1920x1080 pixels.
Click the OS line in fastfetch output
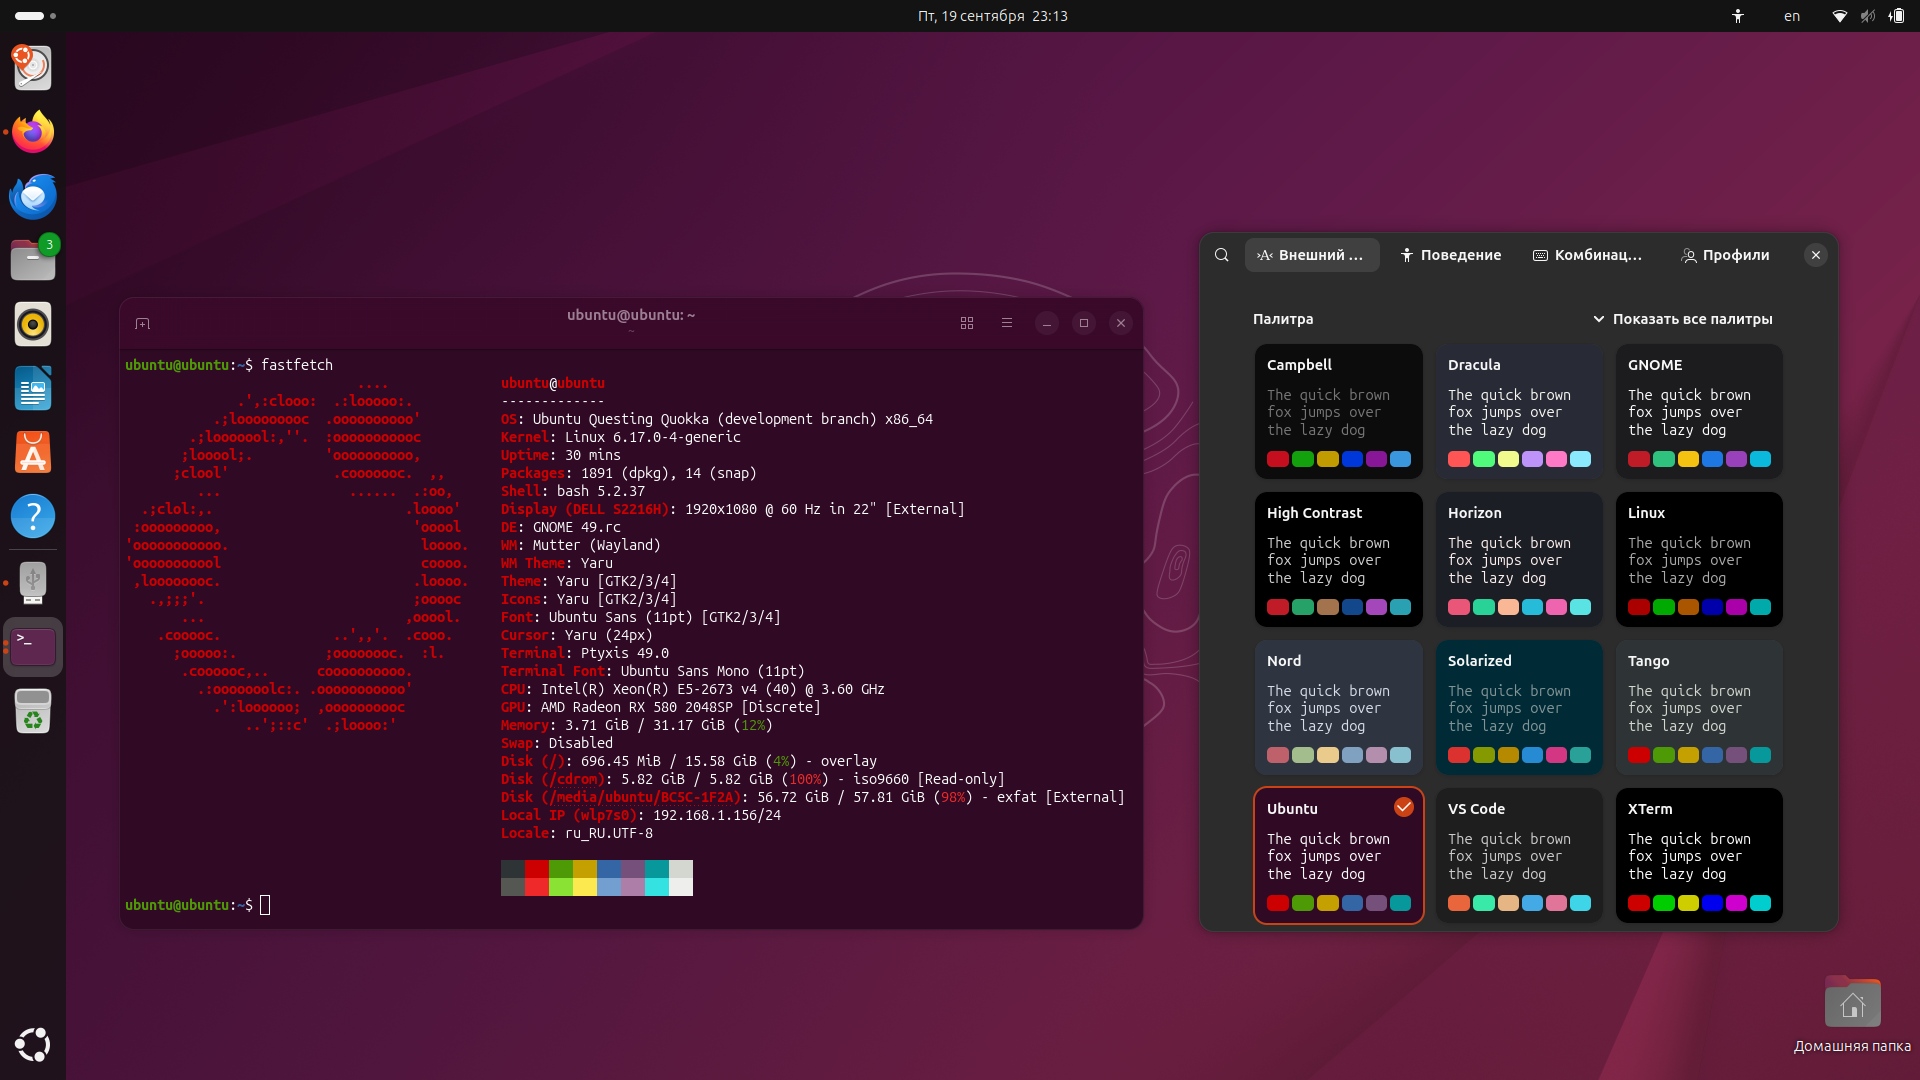(x=717, y=419)
